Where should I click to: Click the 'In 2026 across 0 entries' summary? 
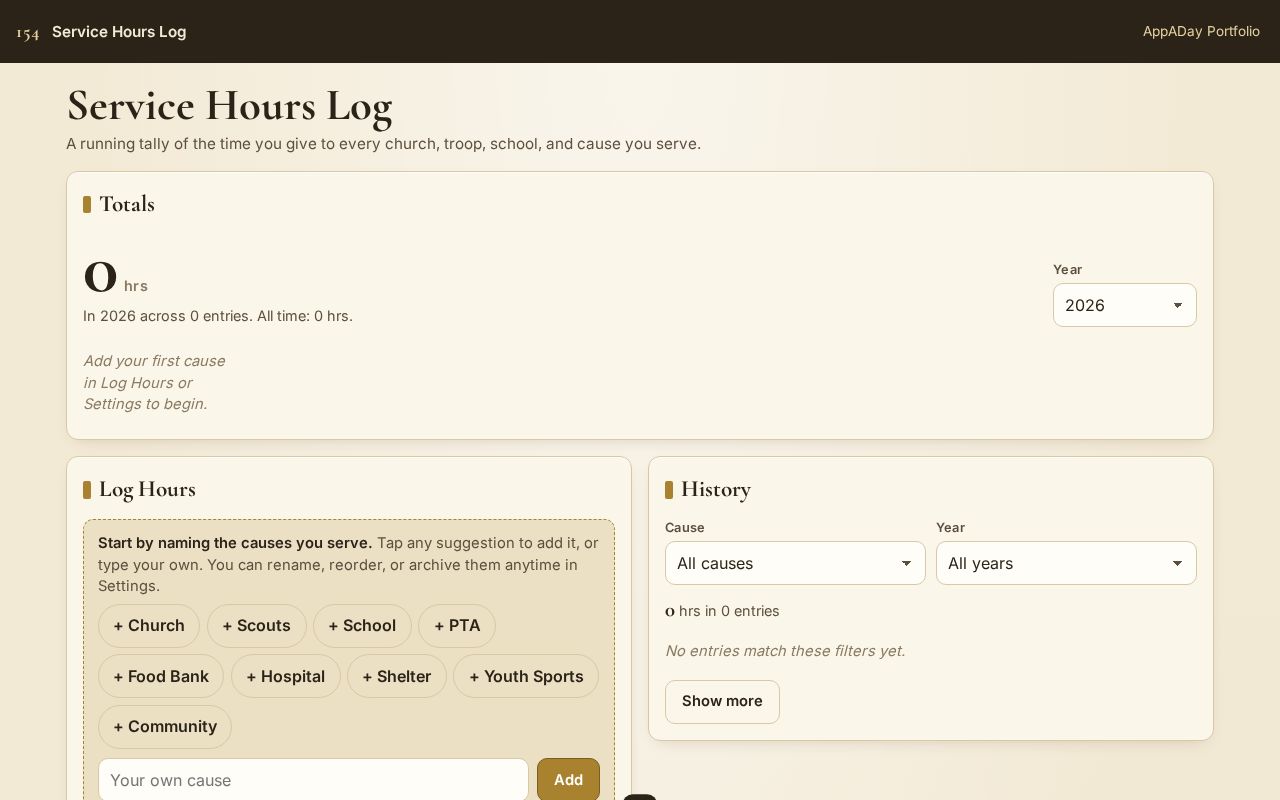[218, 316]
